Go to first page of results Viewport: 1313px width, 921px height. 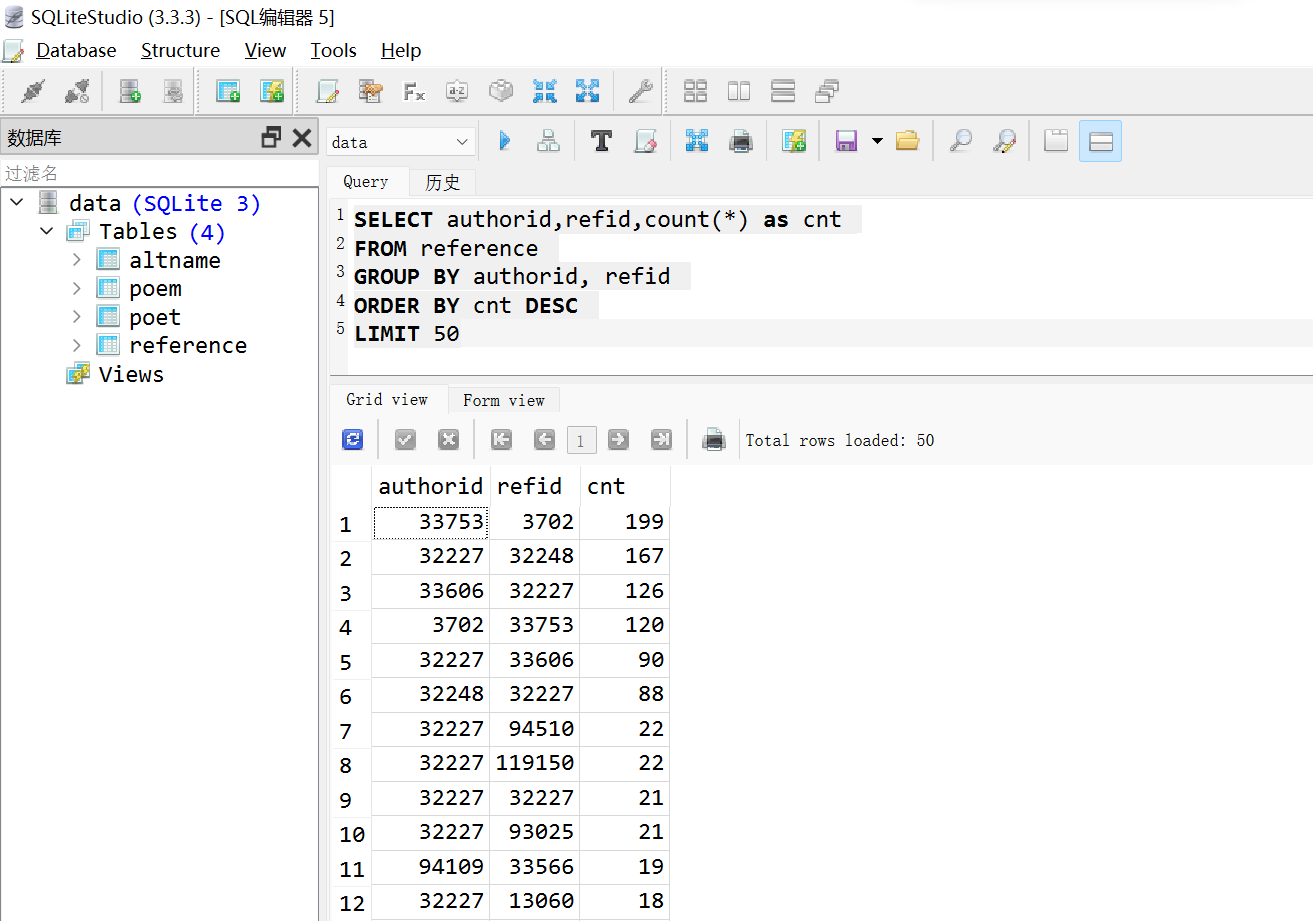click(x=501, y=439)
